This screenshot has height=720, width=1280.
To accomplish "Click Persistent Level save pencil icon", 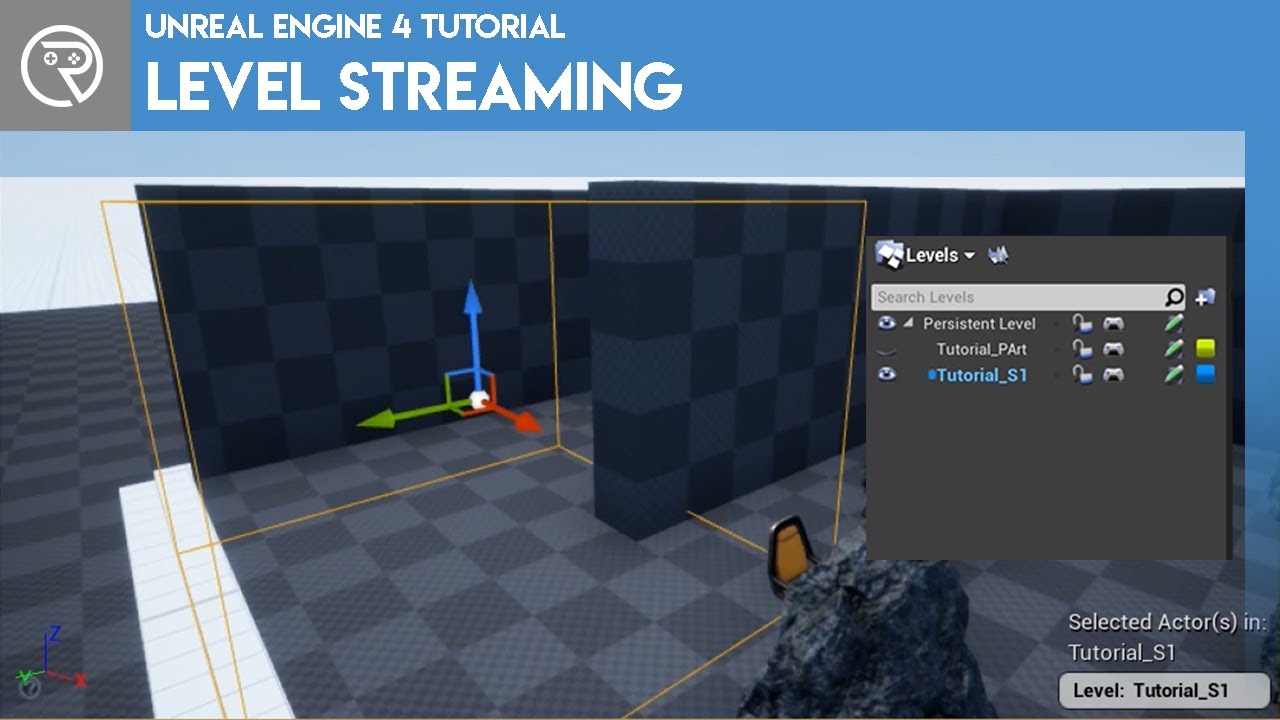I will [1174, 323].
